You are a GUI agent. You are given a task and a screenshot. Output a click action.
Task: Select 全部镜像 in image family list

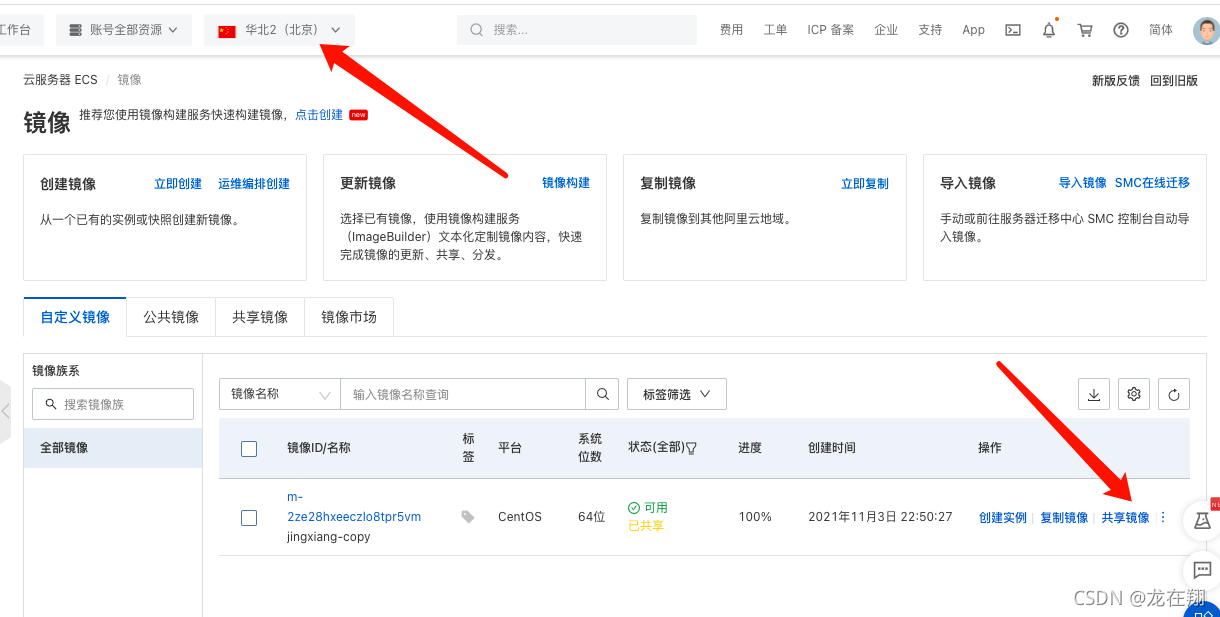[113, 448]
